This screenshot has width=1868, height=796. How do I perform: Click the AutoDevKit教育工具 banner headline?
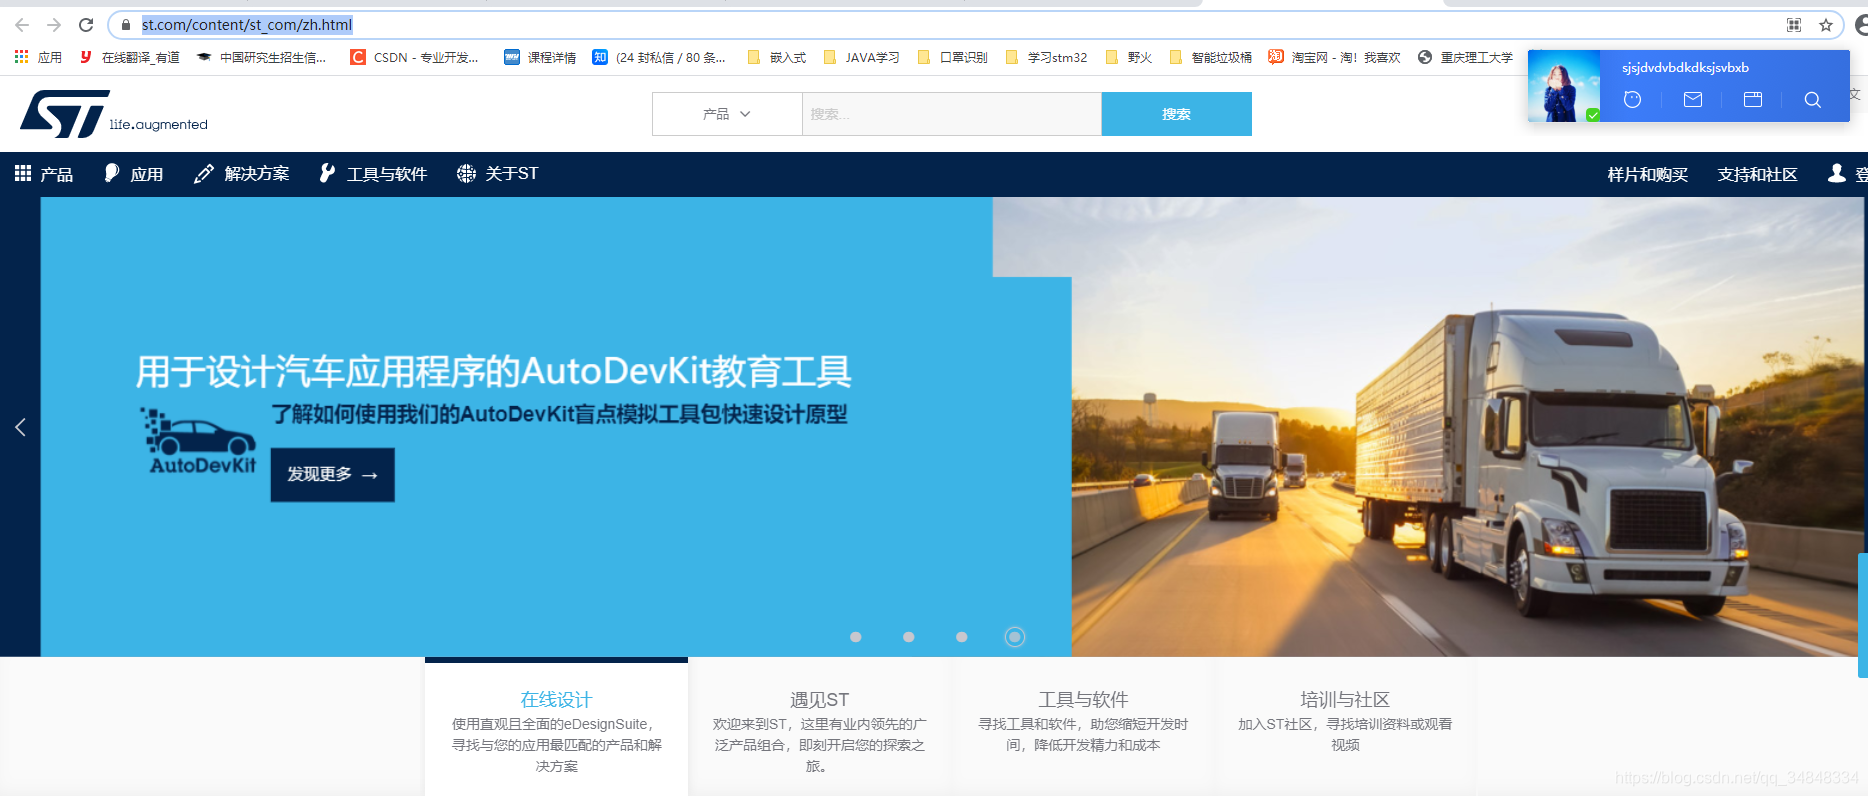493,372
